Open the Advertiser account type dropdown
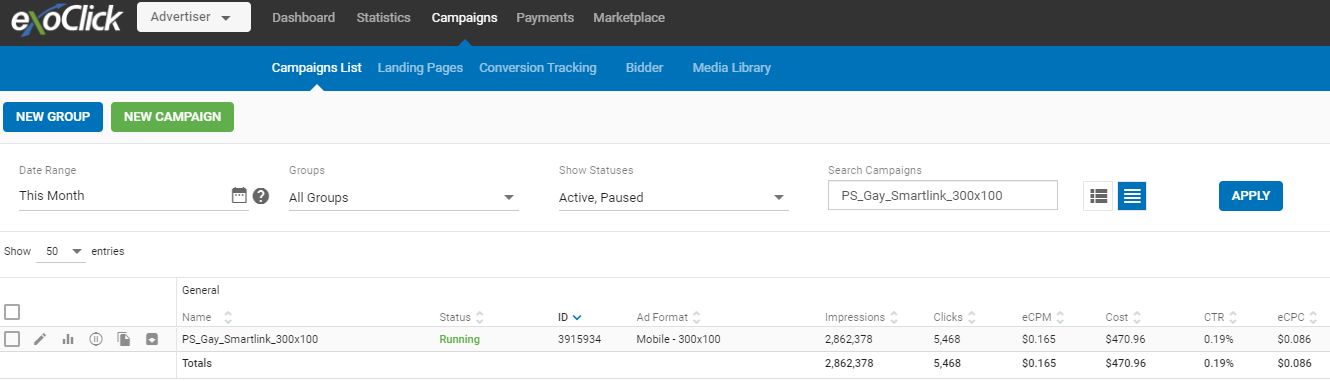The image size is (1330, 381). (194, 17)
